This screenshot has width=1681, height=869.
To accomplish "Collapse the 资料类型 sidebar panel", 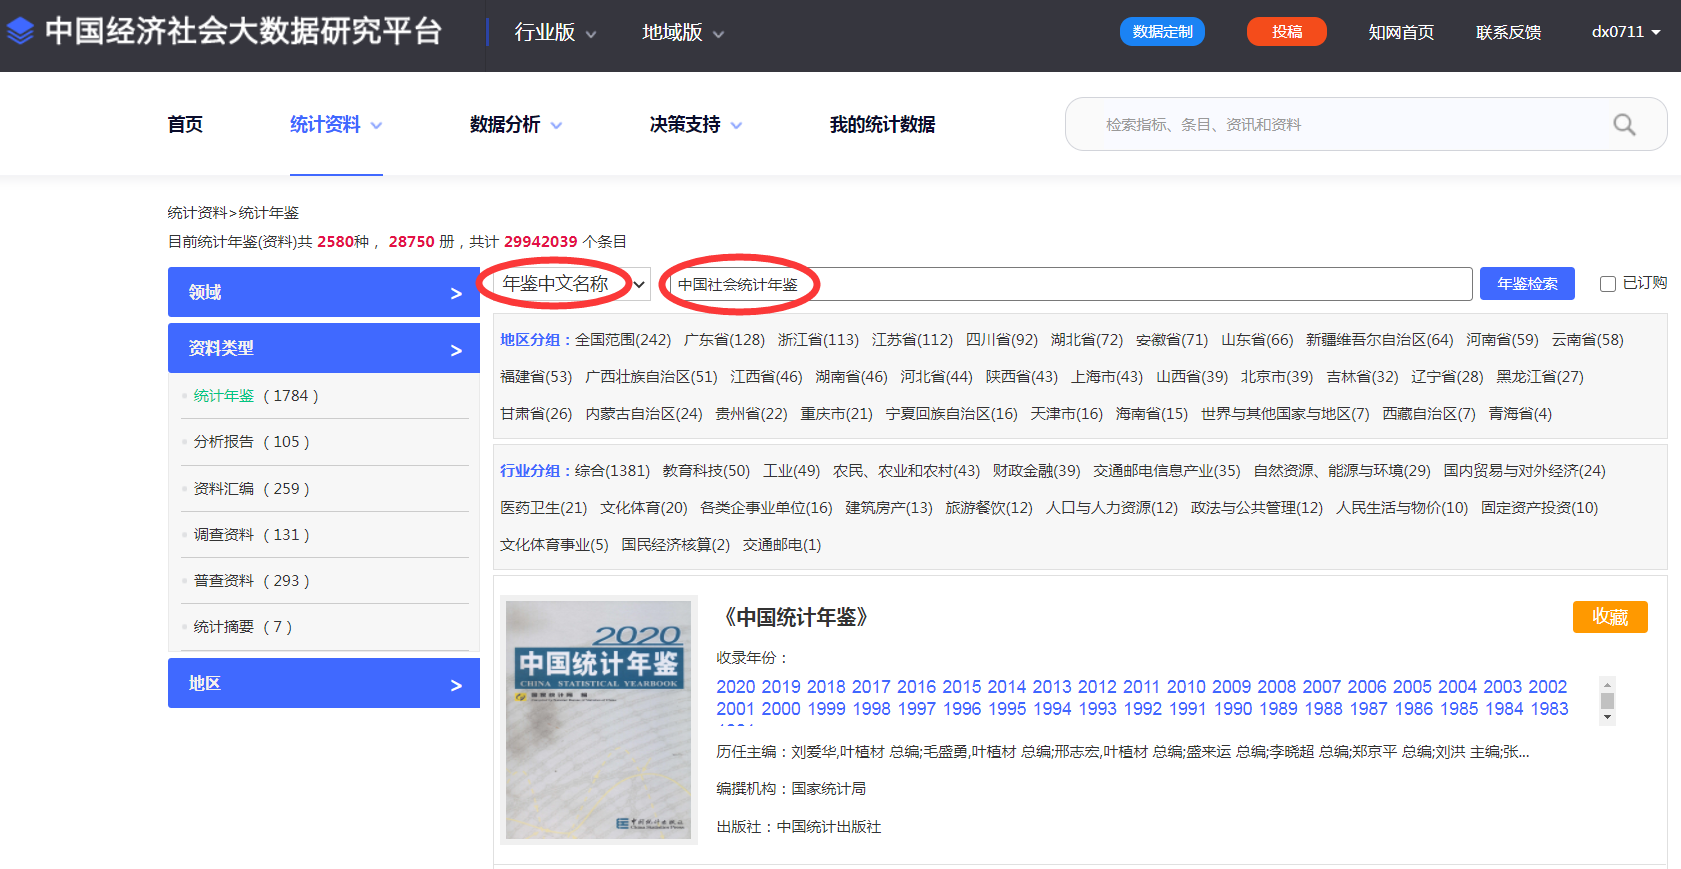I will (324, 348).
